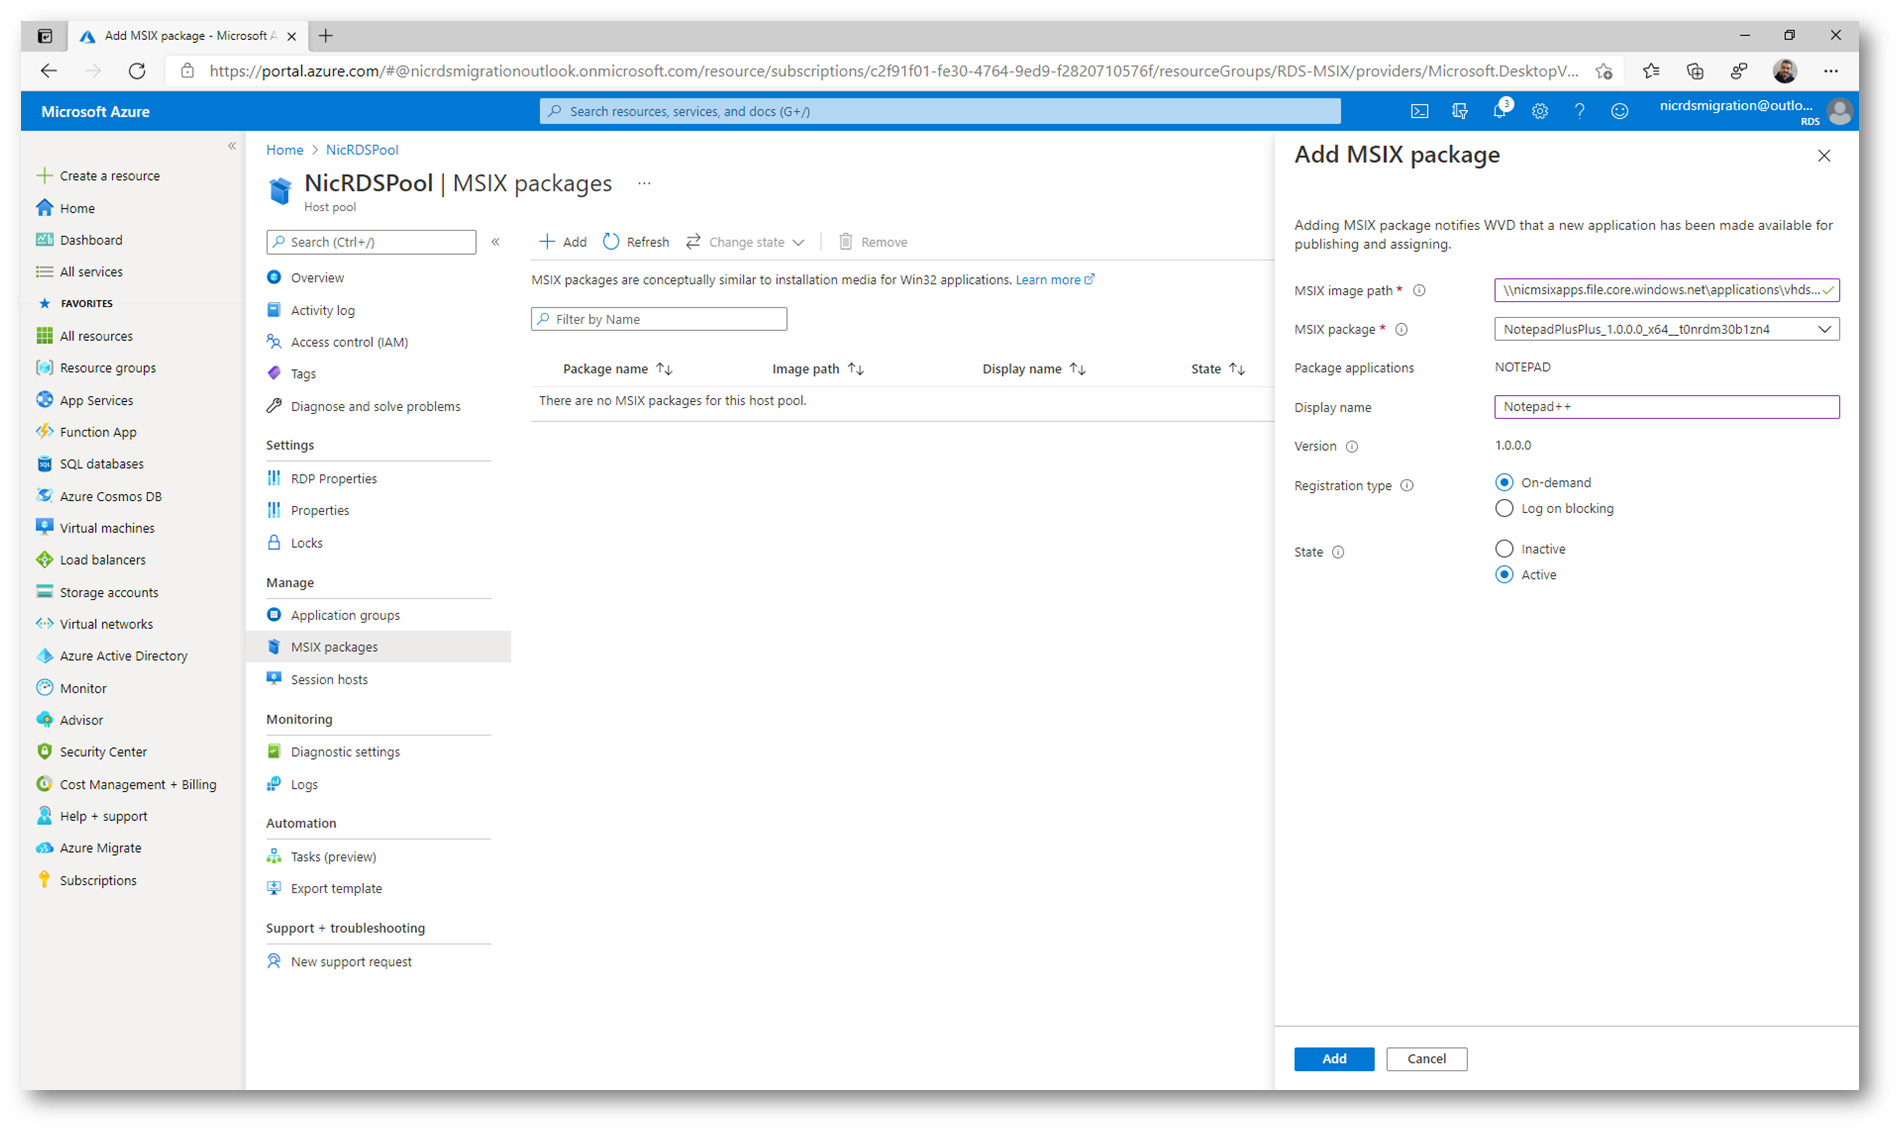Viewport: 1901px width, 1132px height.
Task: Set state to Inactive
Action: 1504,549
